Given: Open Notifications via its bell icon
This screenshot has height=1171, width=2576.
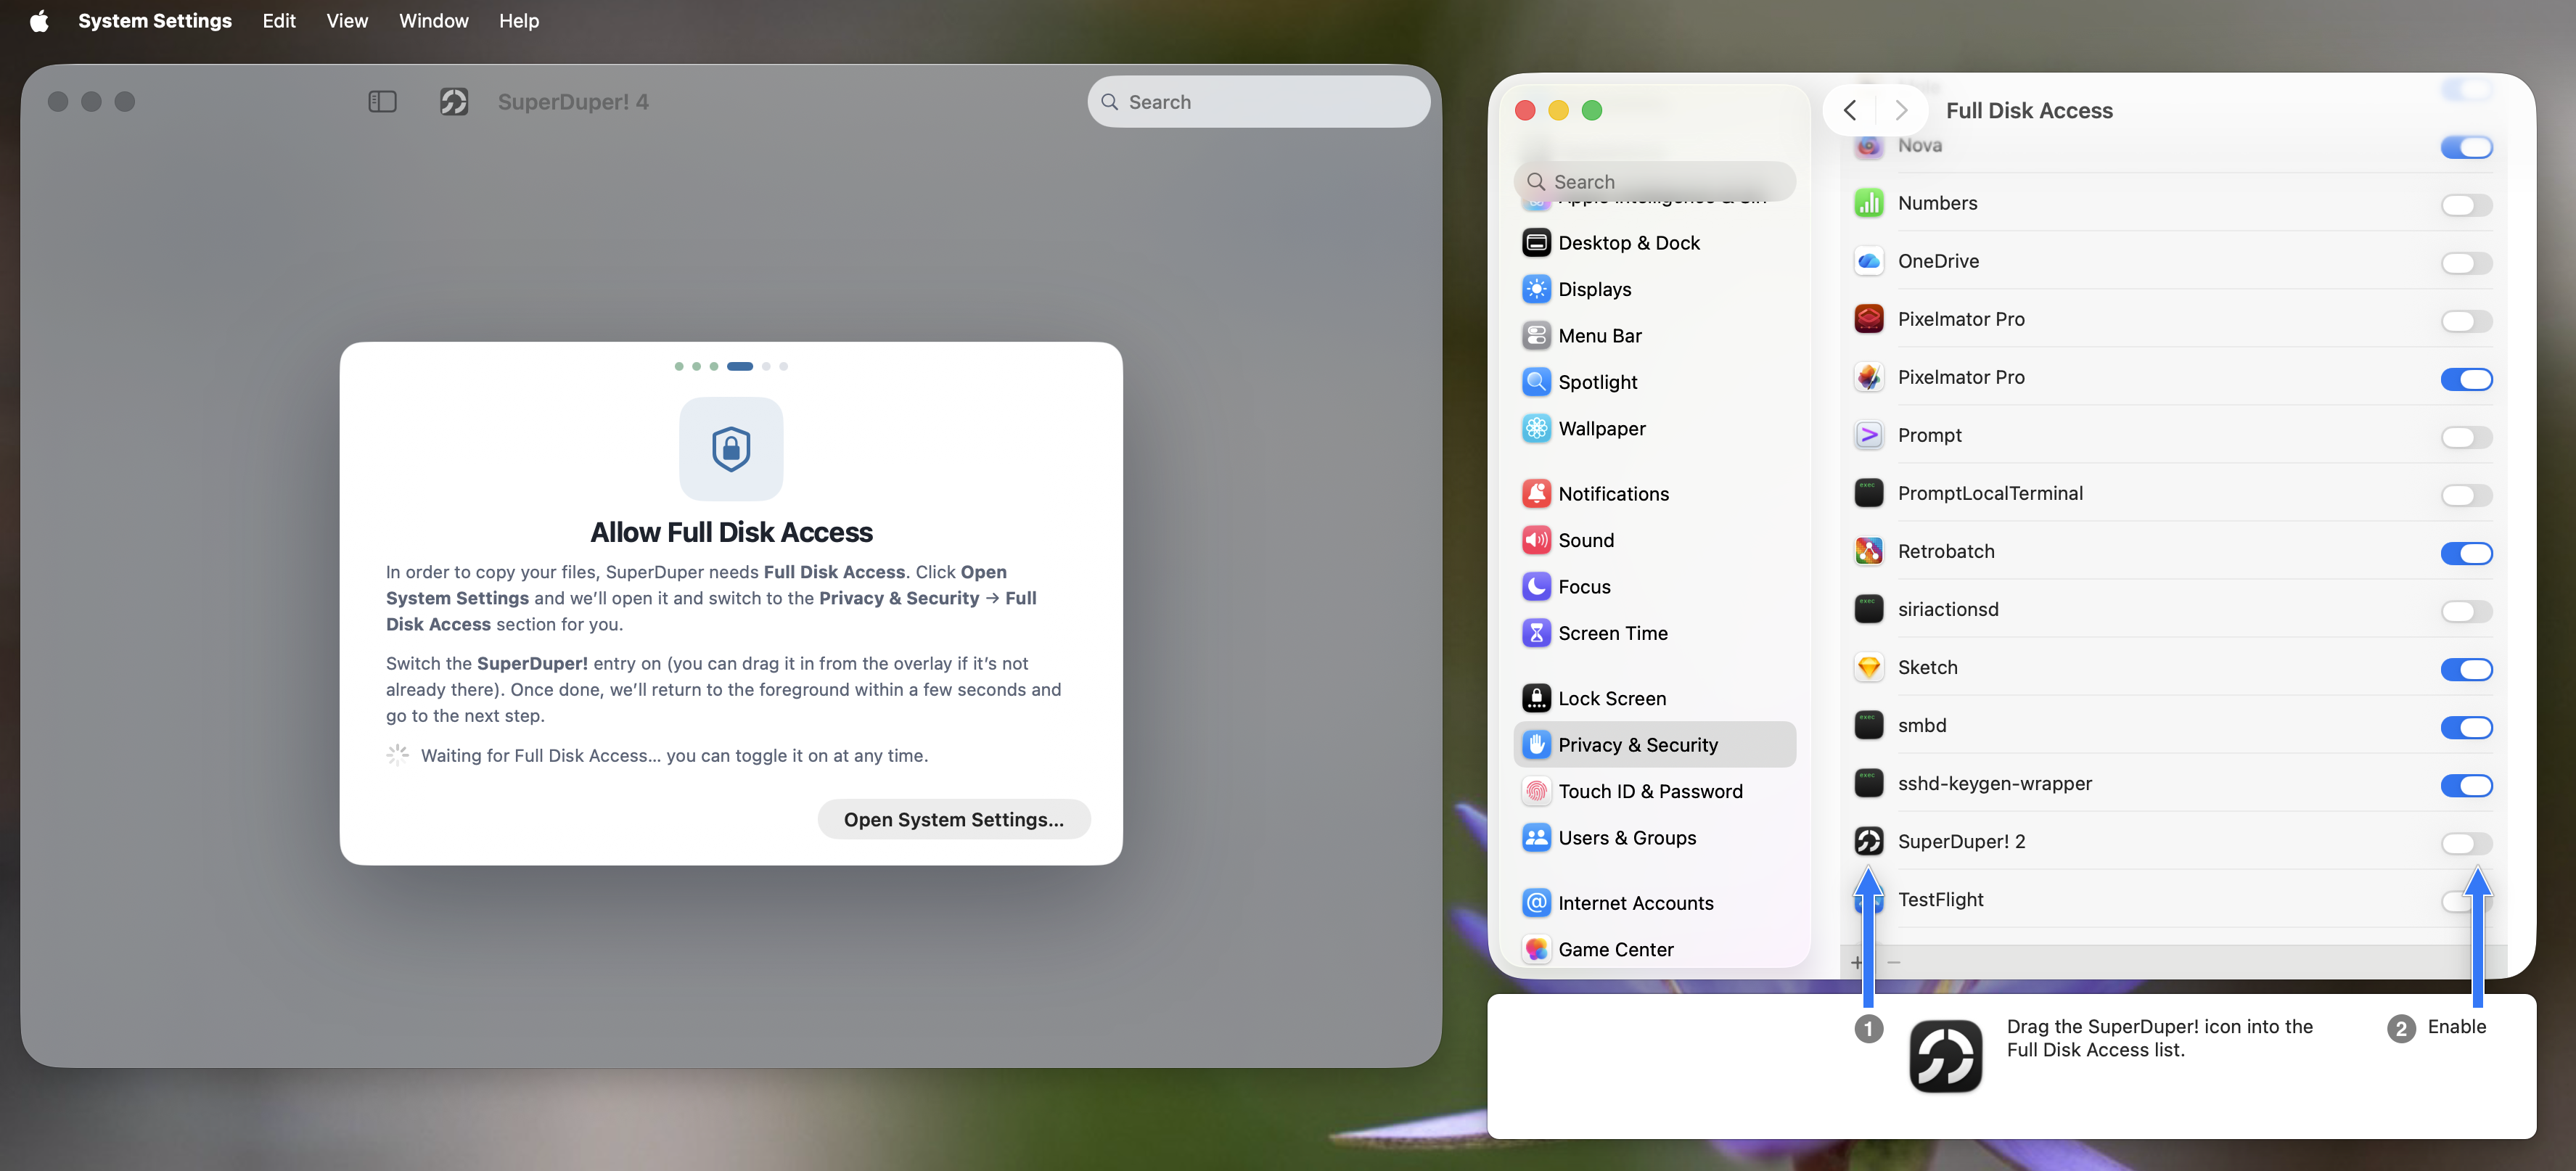Looking at the screenshot, I should tap(1536, 494).
